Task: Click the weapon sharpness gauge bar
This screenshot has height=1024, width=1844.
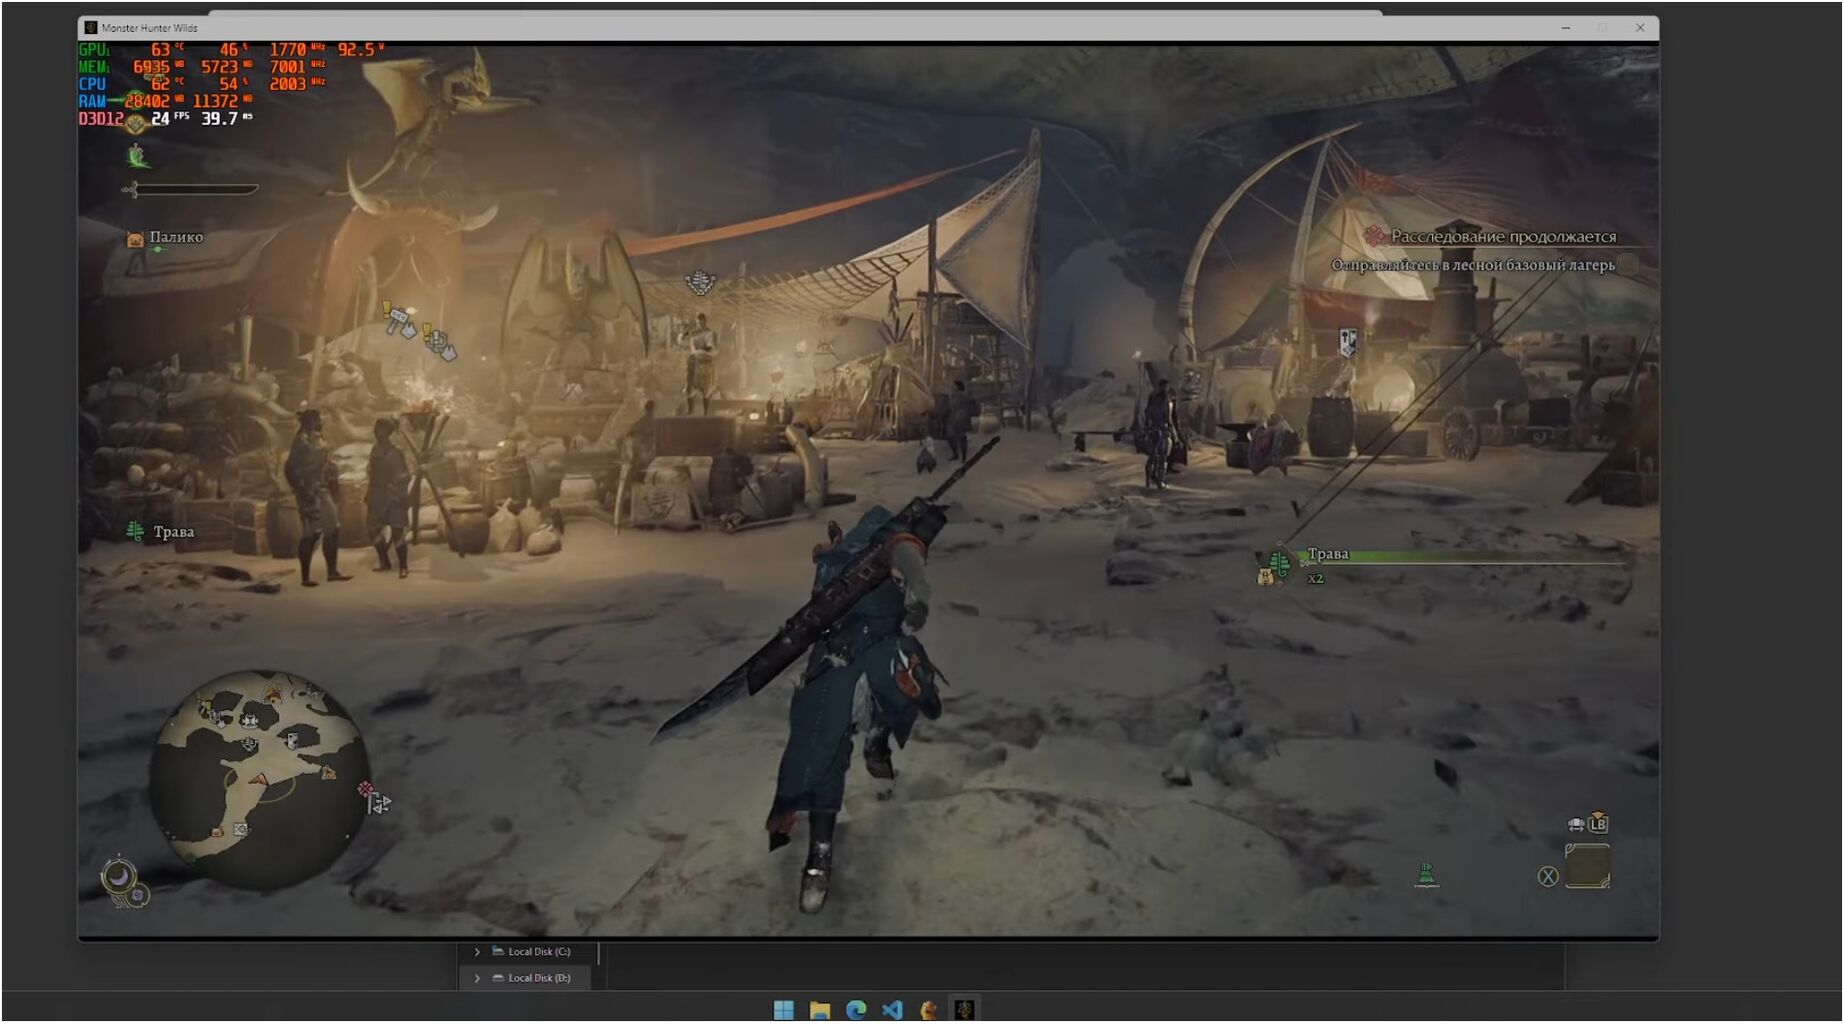Action: coord(190,188)
